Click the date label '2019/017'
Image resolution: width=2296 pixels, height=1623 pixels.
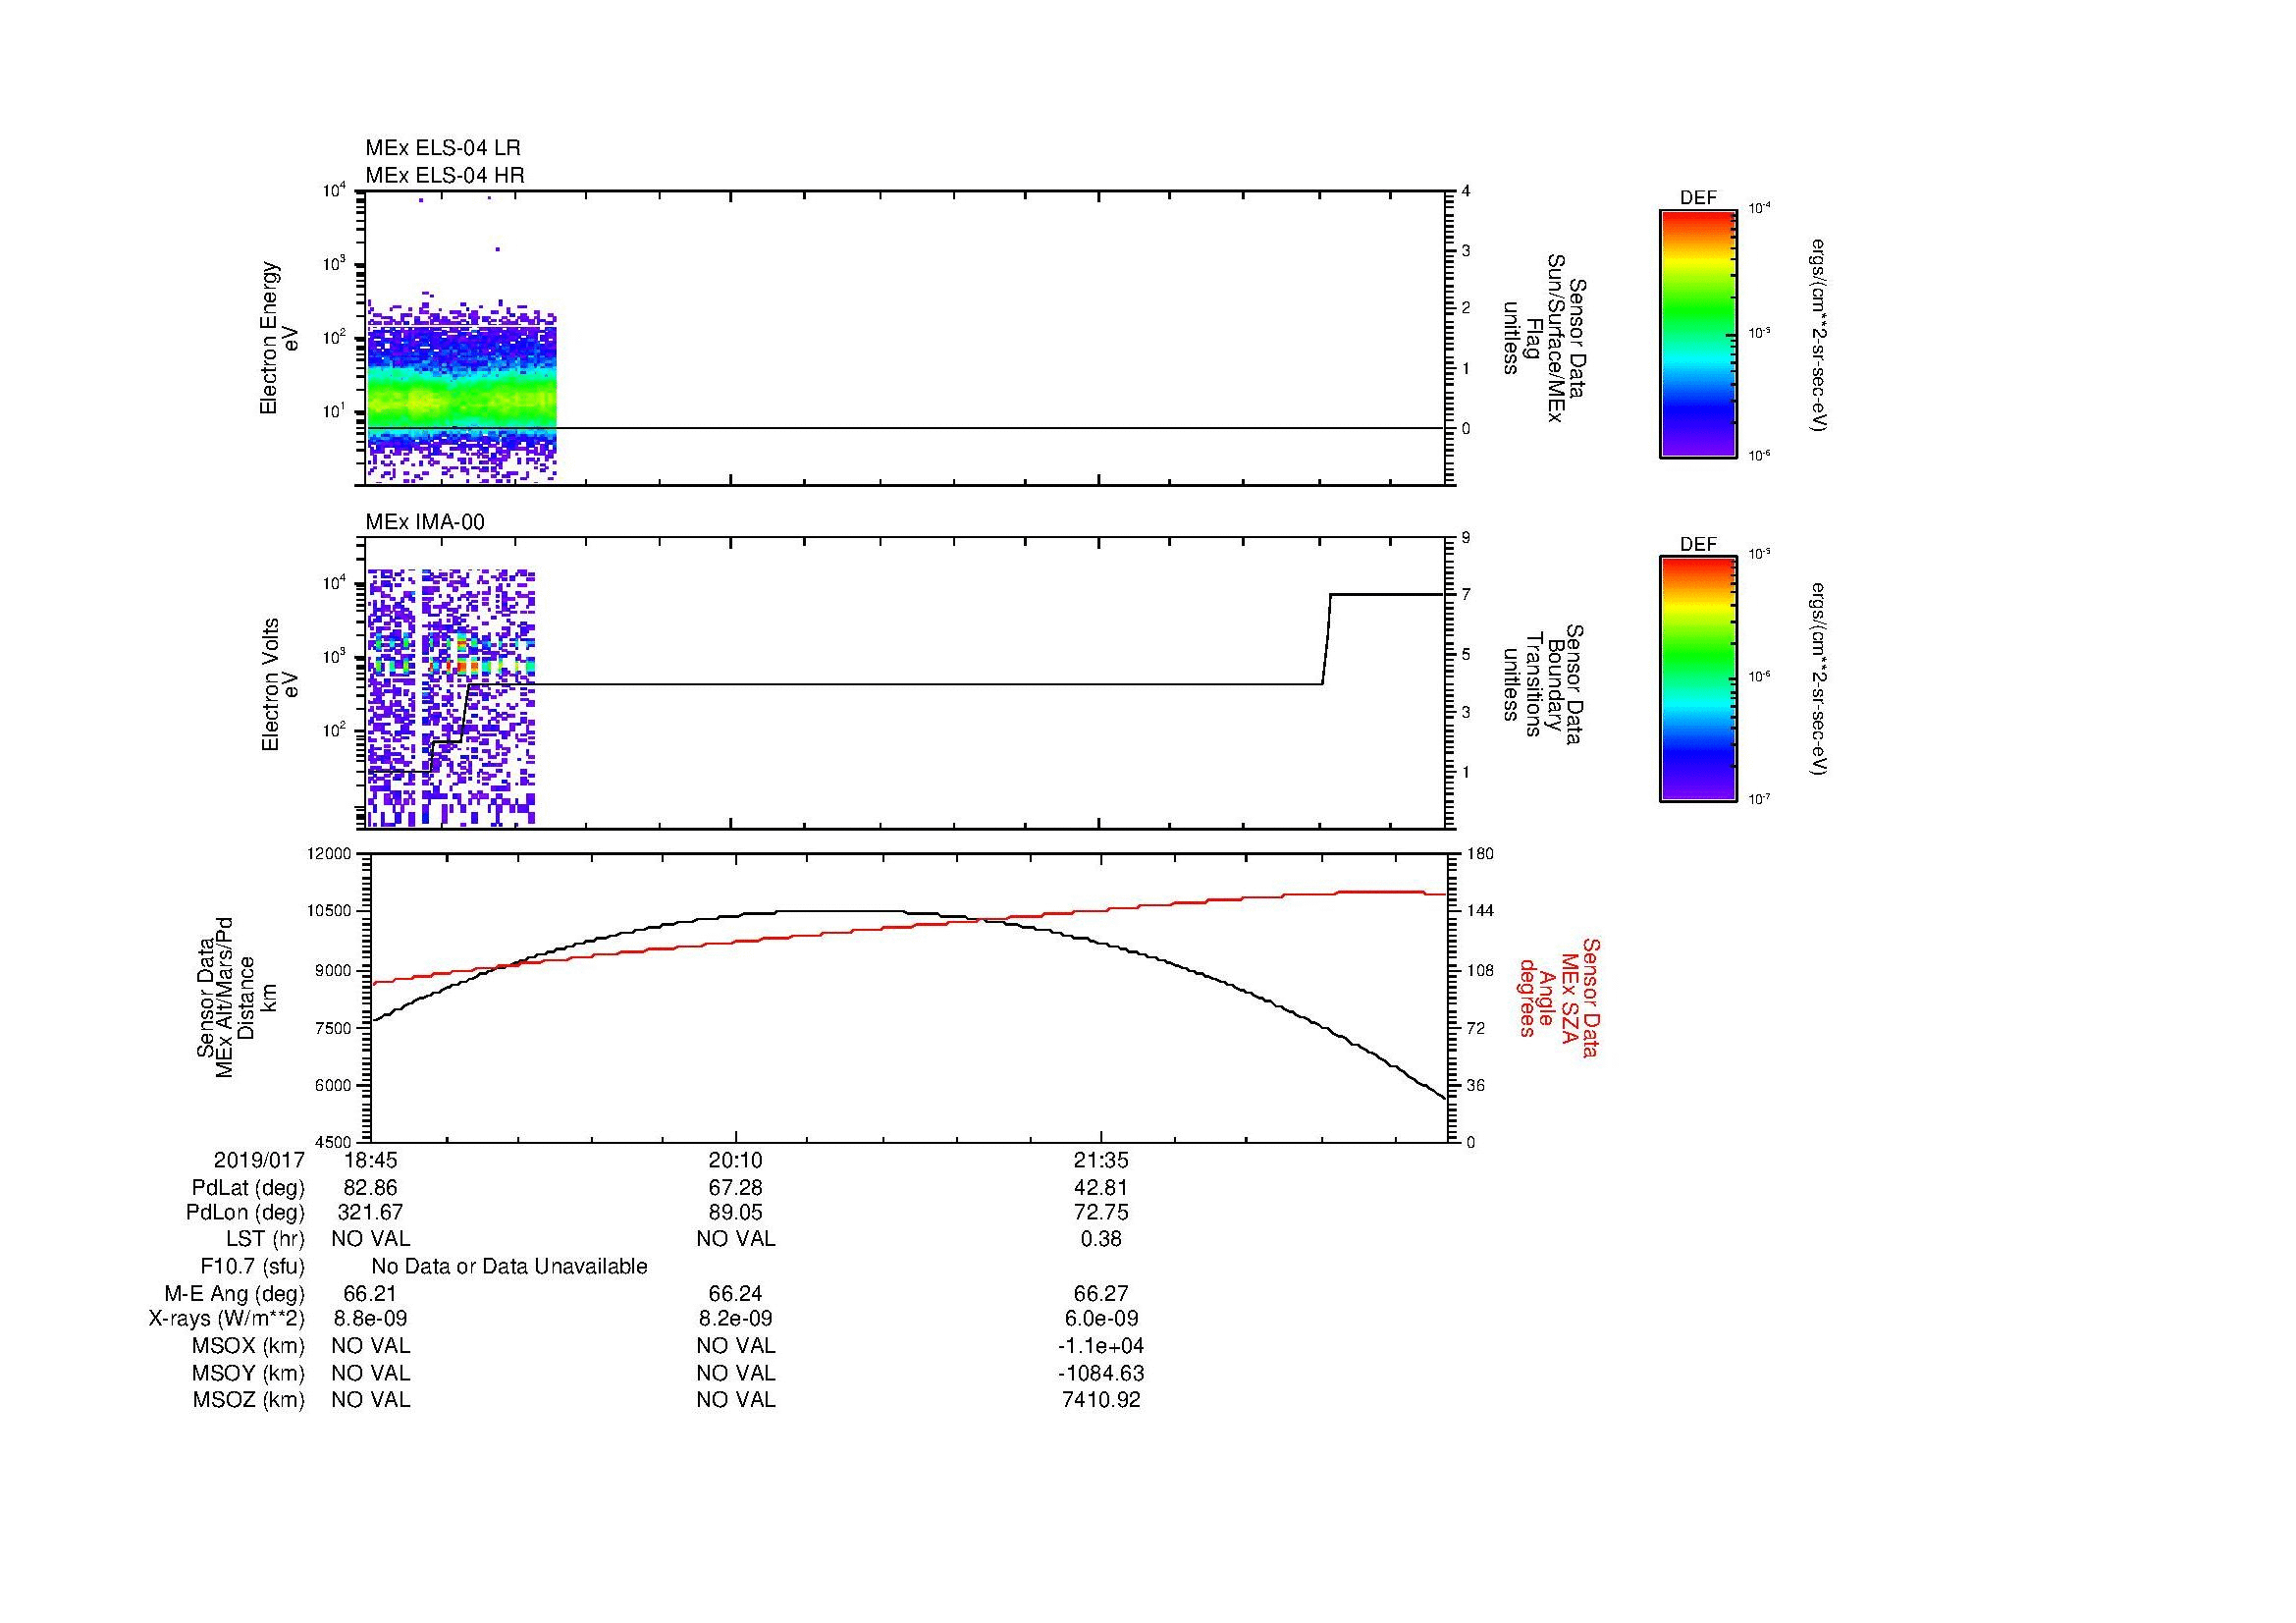(259, 1160)
